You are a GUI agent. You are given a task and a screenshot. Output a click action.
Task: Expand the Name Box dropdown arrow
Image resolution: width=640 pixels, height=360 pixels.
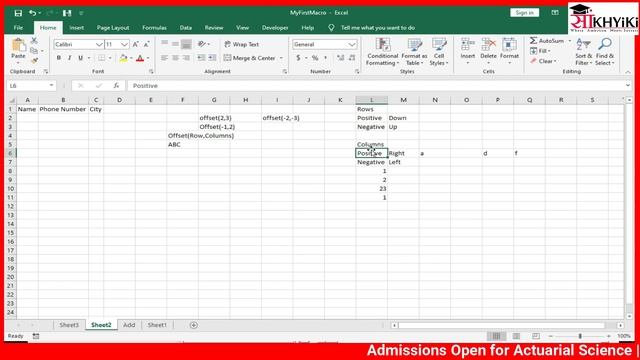coord(51,86)
